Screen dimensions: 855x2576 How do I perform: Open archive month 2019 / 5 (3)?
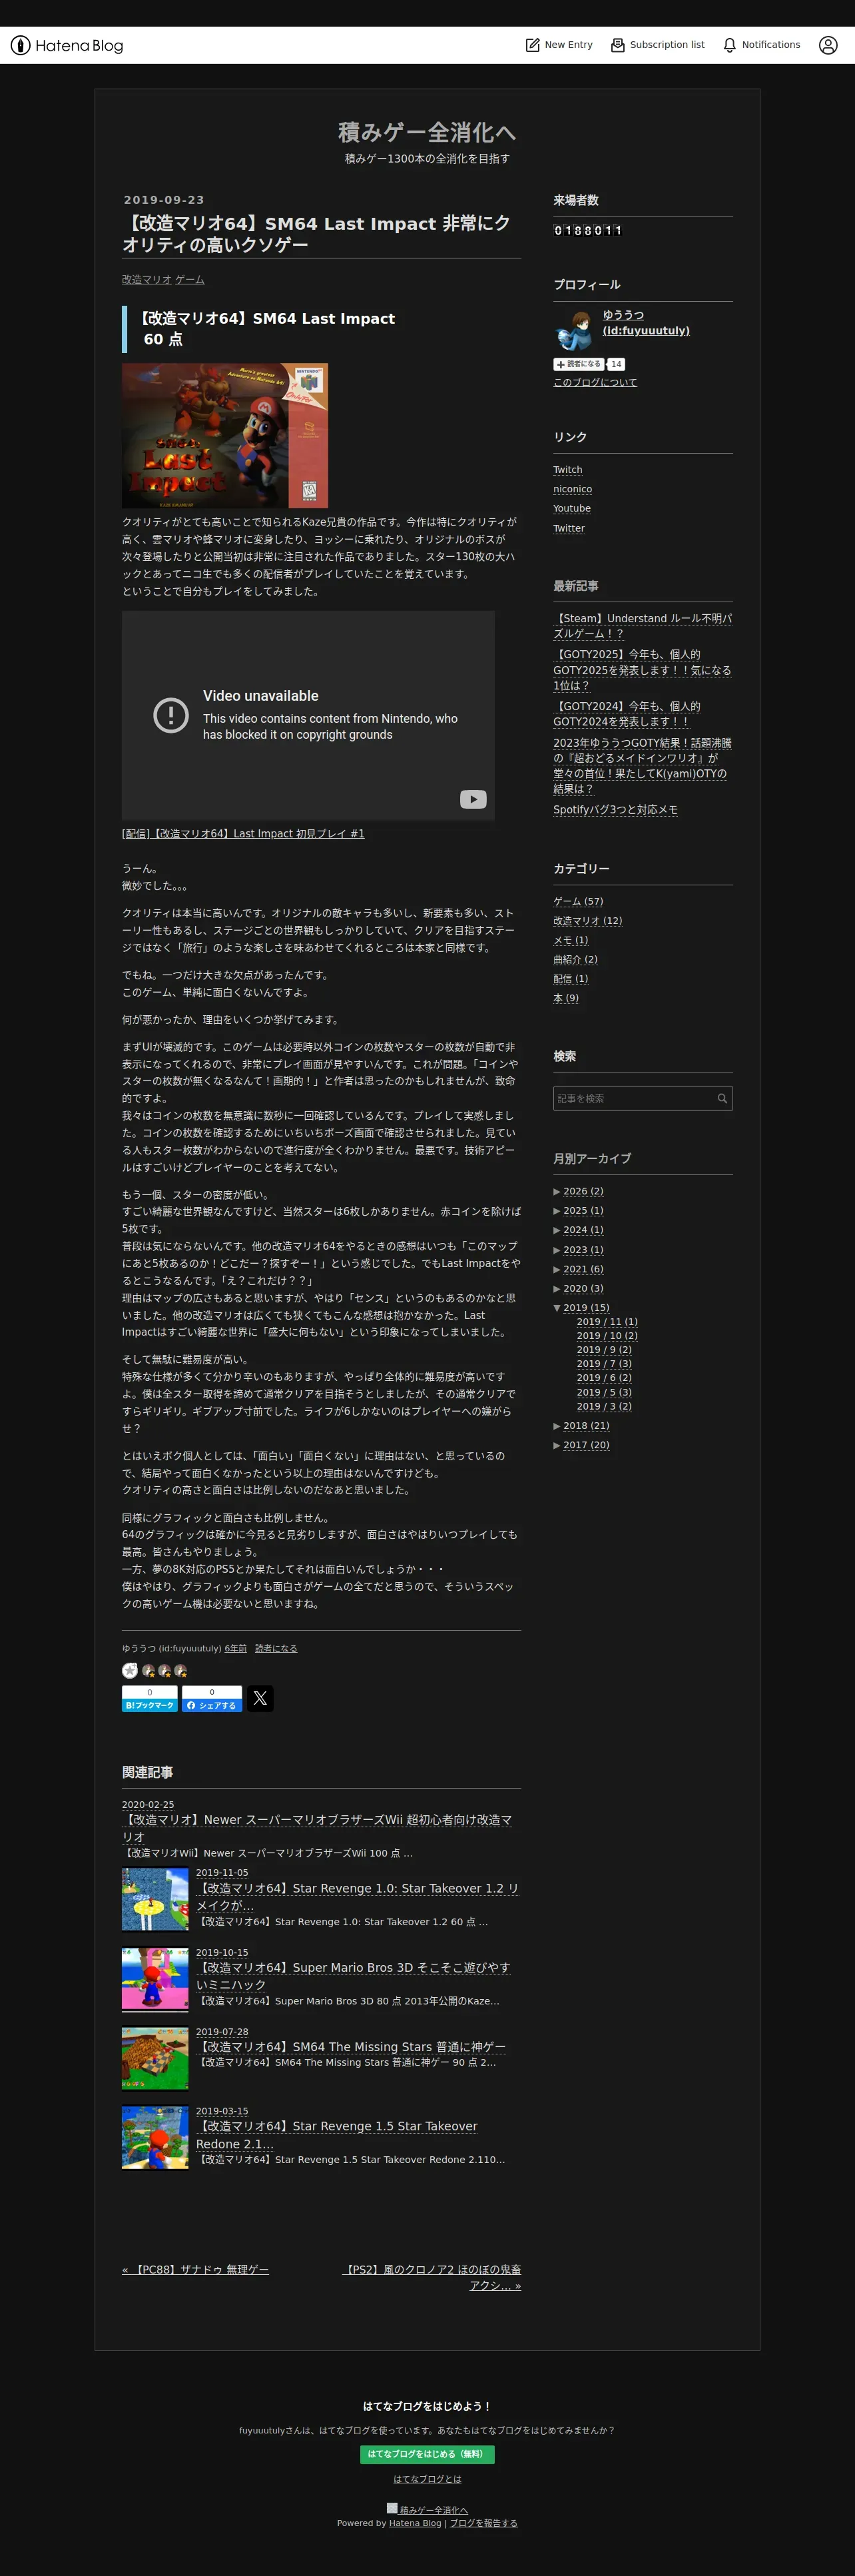click(604, 1392)
